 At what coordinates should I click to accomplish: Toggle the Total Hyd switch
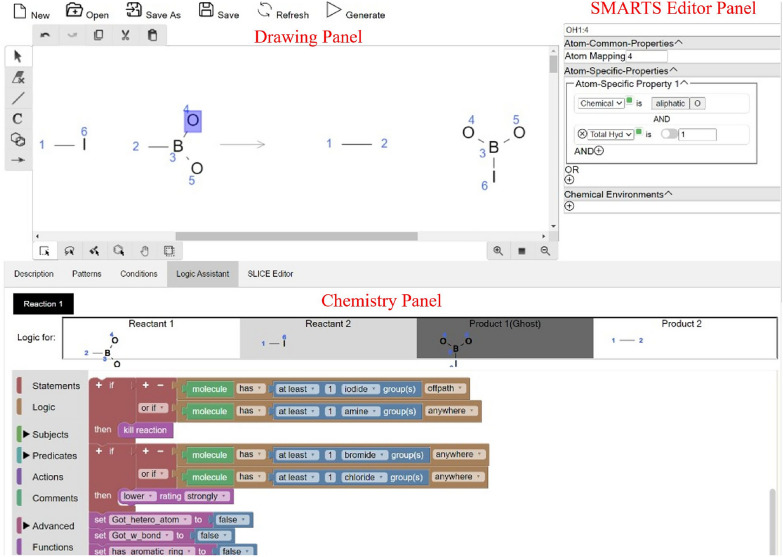pyautogui.click(x=669, y=134)
